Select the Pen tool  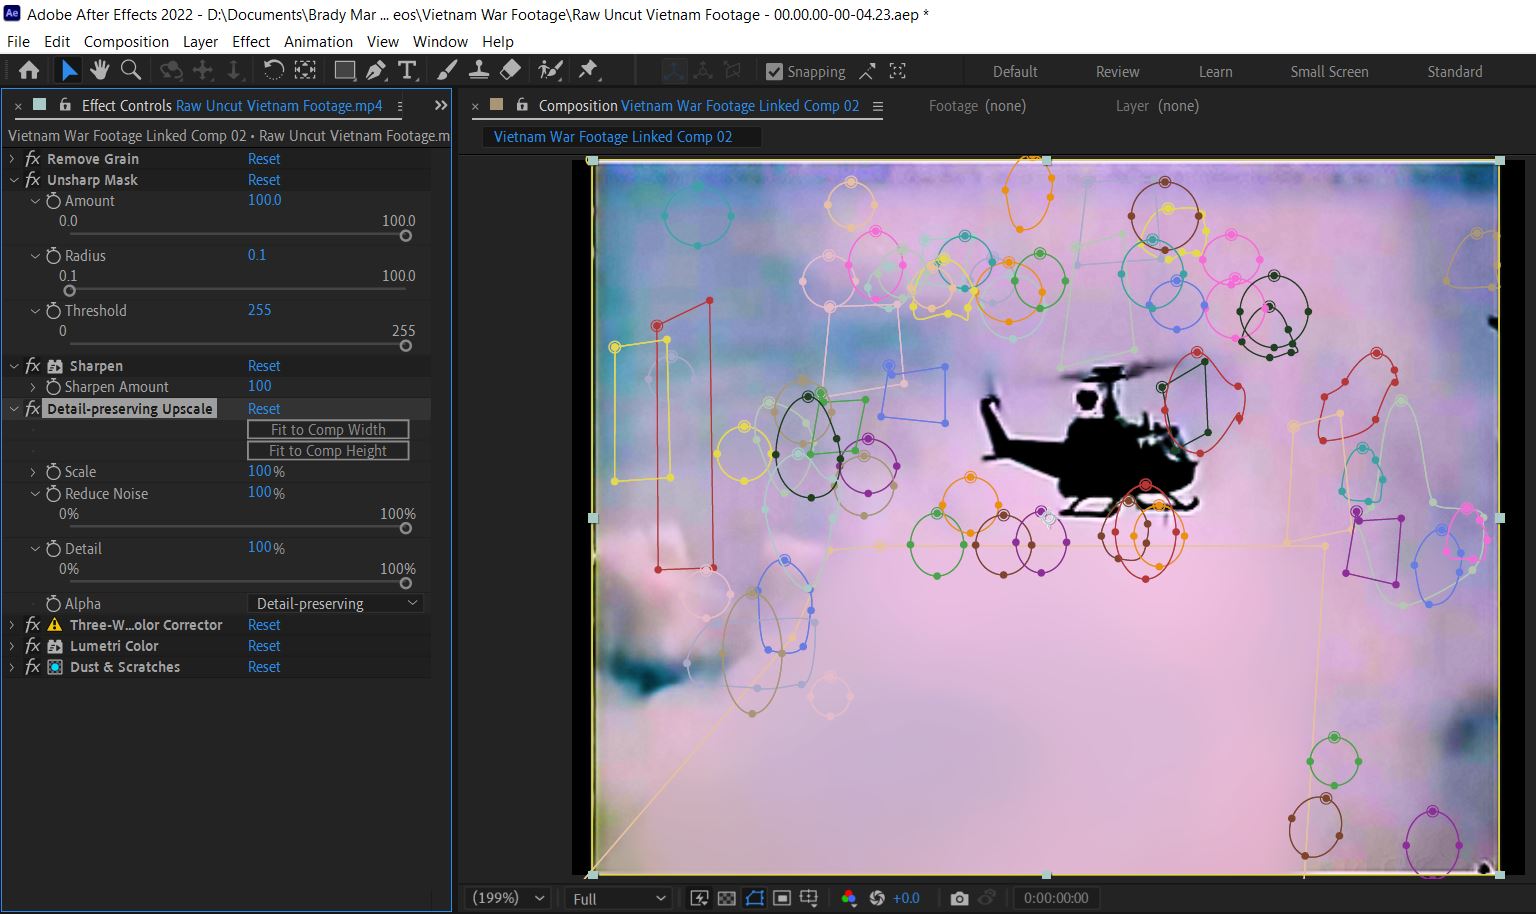[375, 70]
